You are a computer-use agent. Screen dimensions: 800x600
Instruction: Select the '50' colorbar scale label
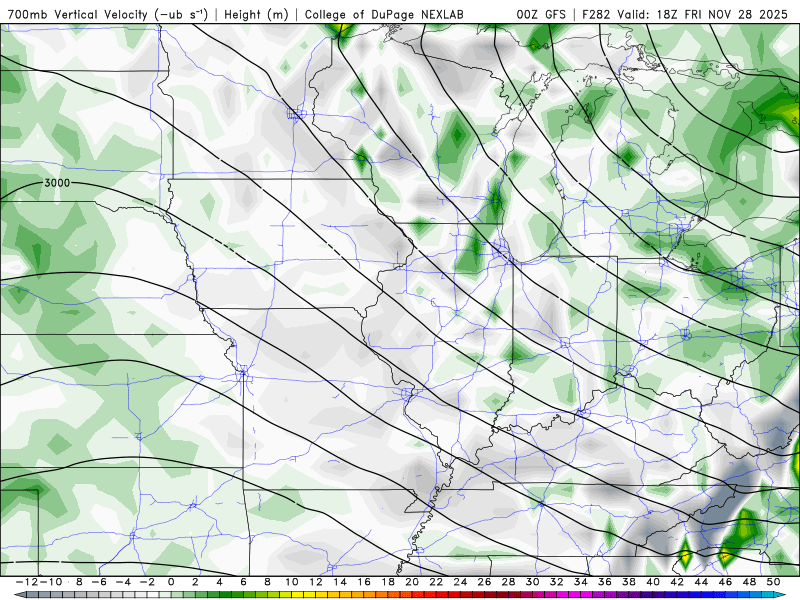pos(773,582)
